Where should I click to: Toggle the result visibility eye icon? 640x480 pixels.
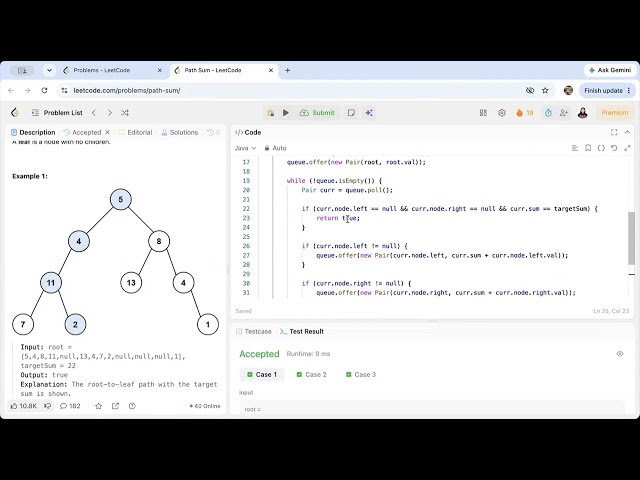[x=620, y=354]
